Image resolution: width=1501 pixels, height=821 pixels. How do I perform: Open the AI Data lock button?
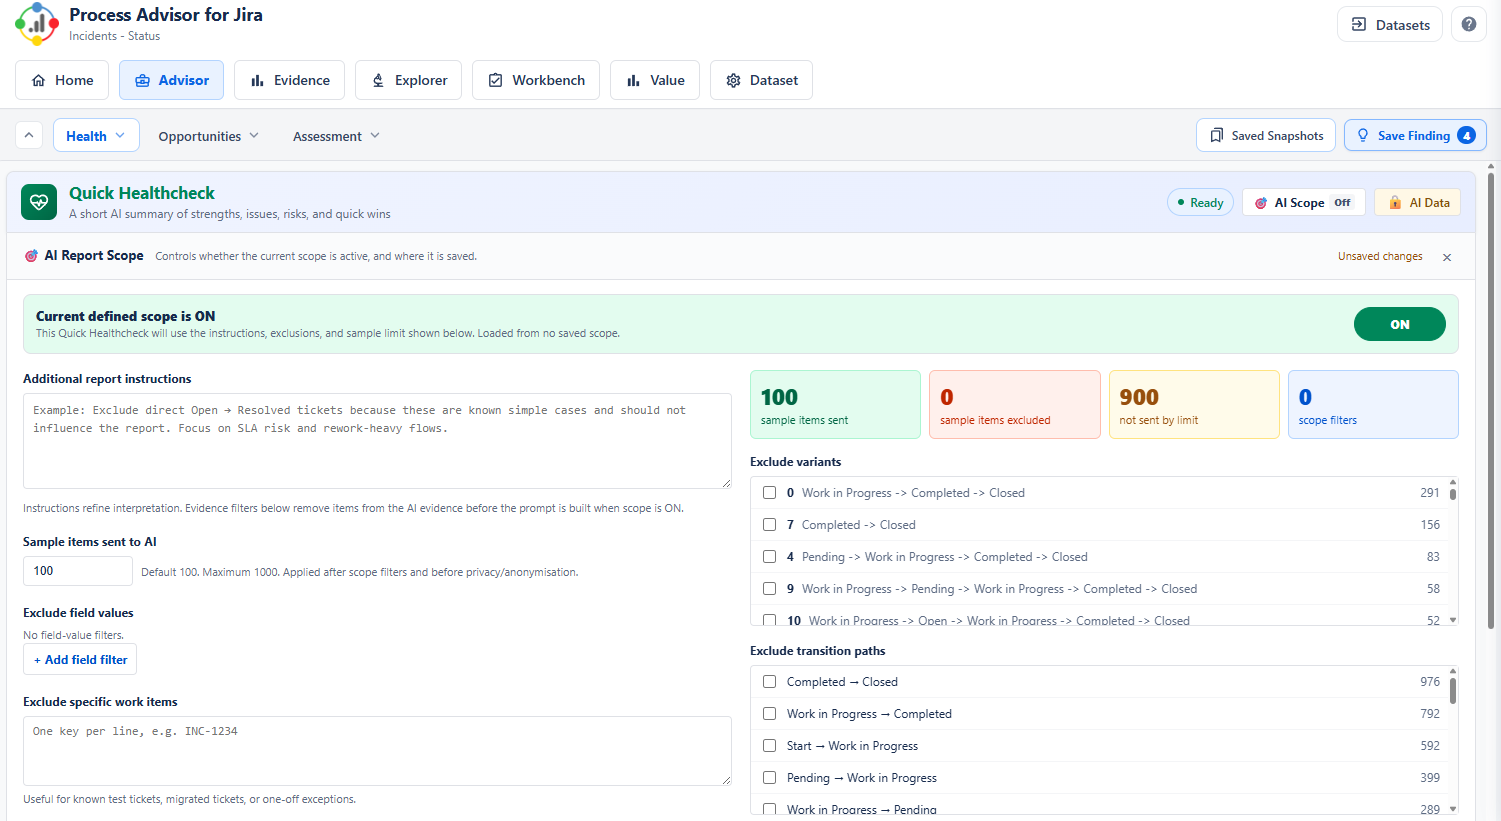click(x=1418, y=202)
